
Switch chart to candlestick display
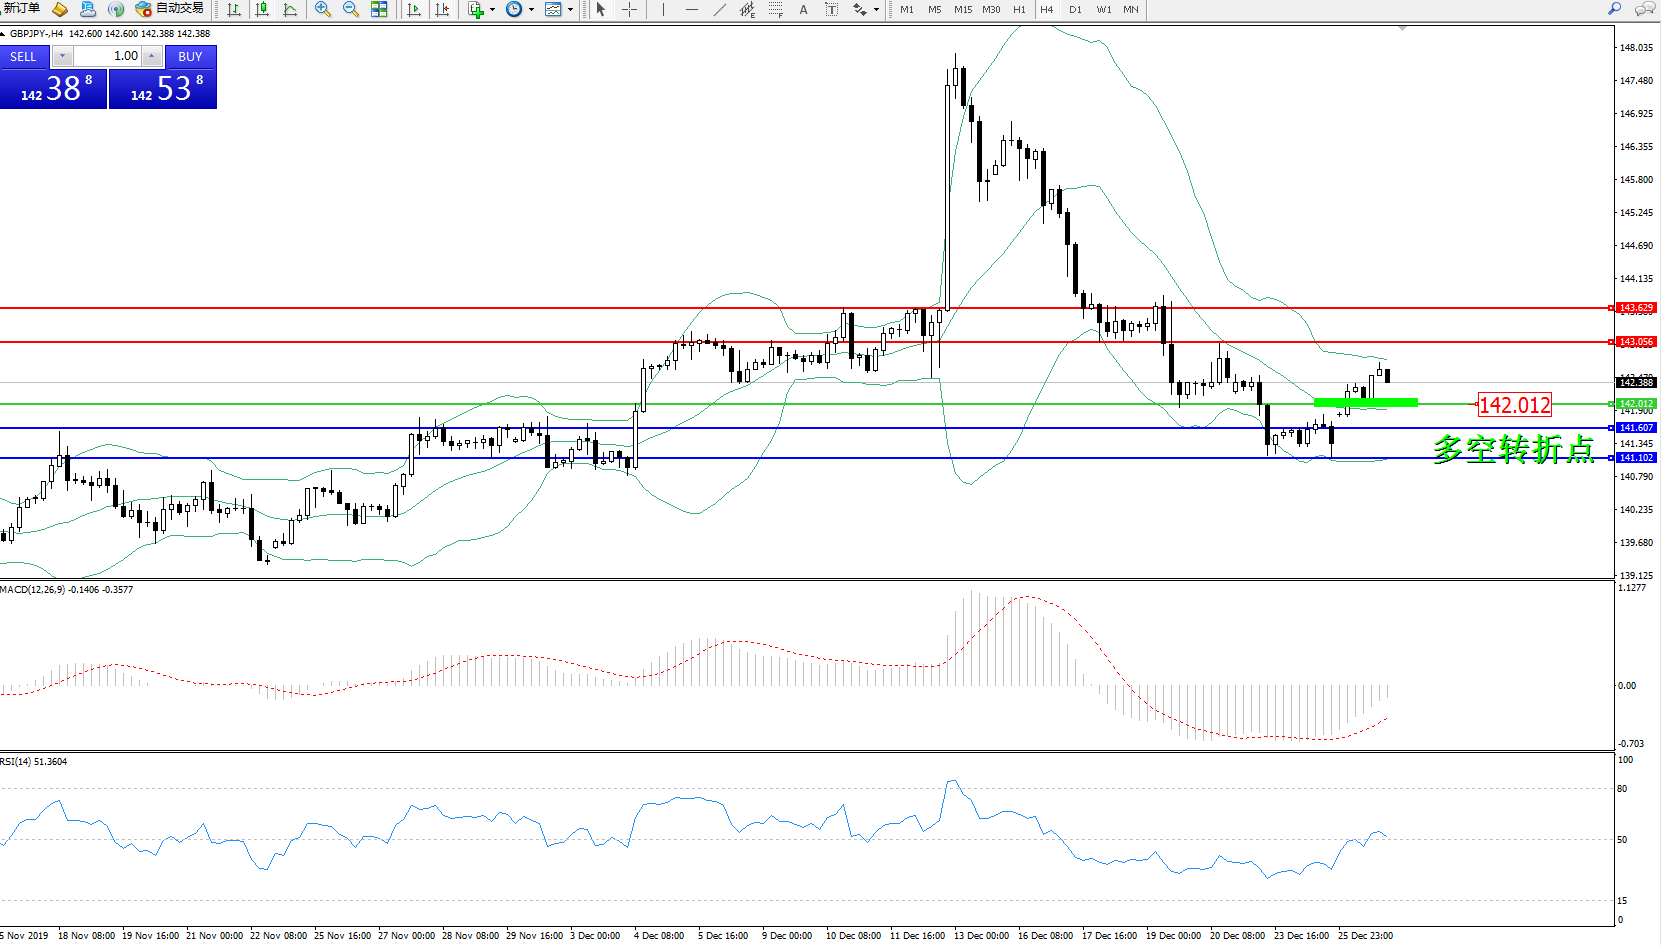pos(262,9)
